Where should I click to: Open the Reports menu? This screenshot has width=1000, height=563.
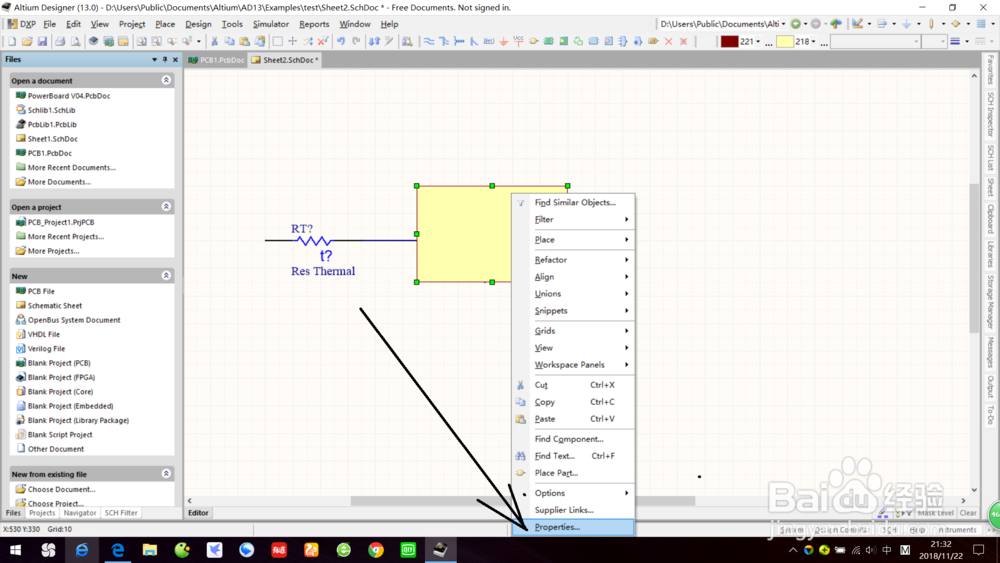[x=314, y=24]
